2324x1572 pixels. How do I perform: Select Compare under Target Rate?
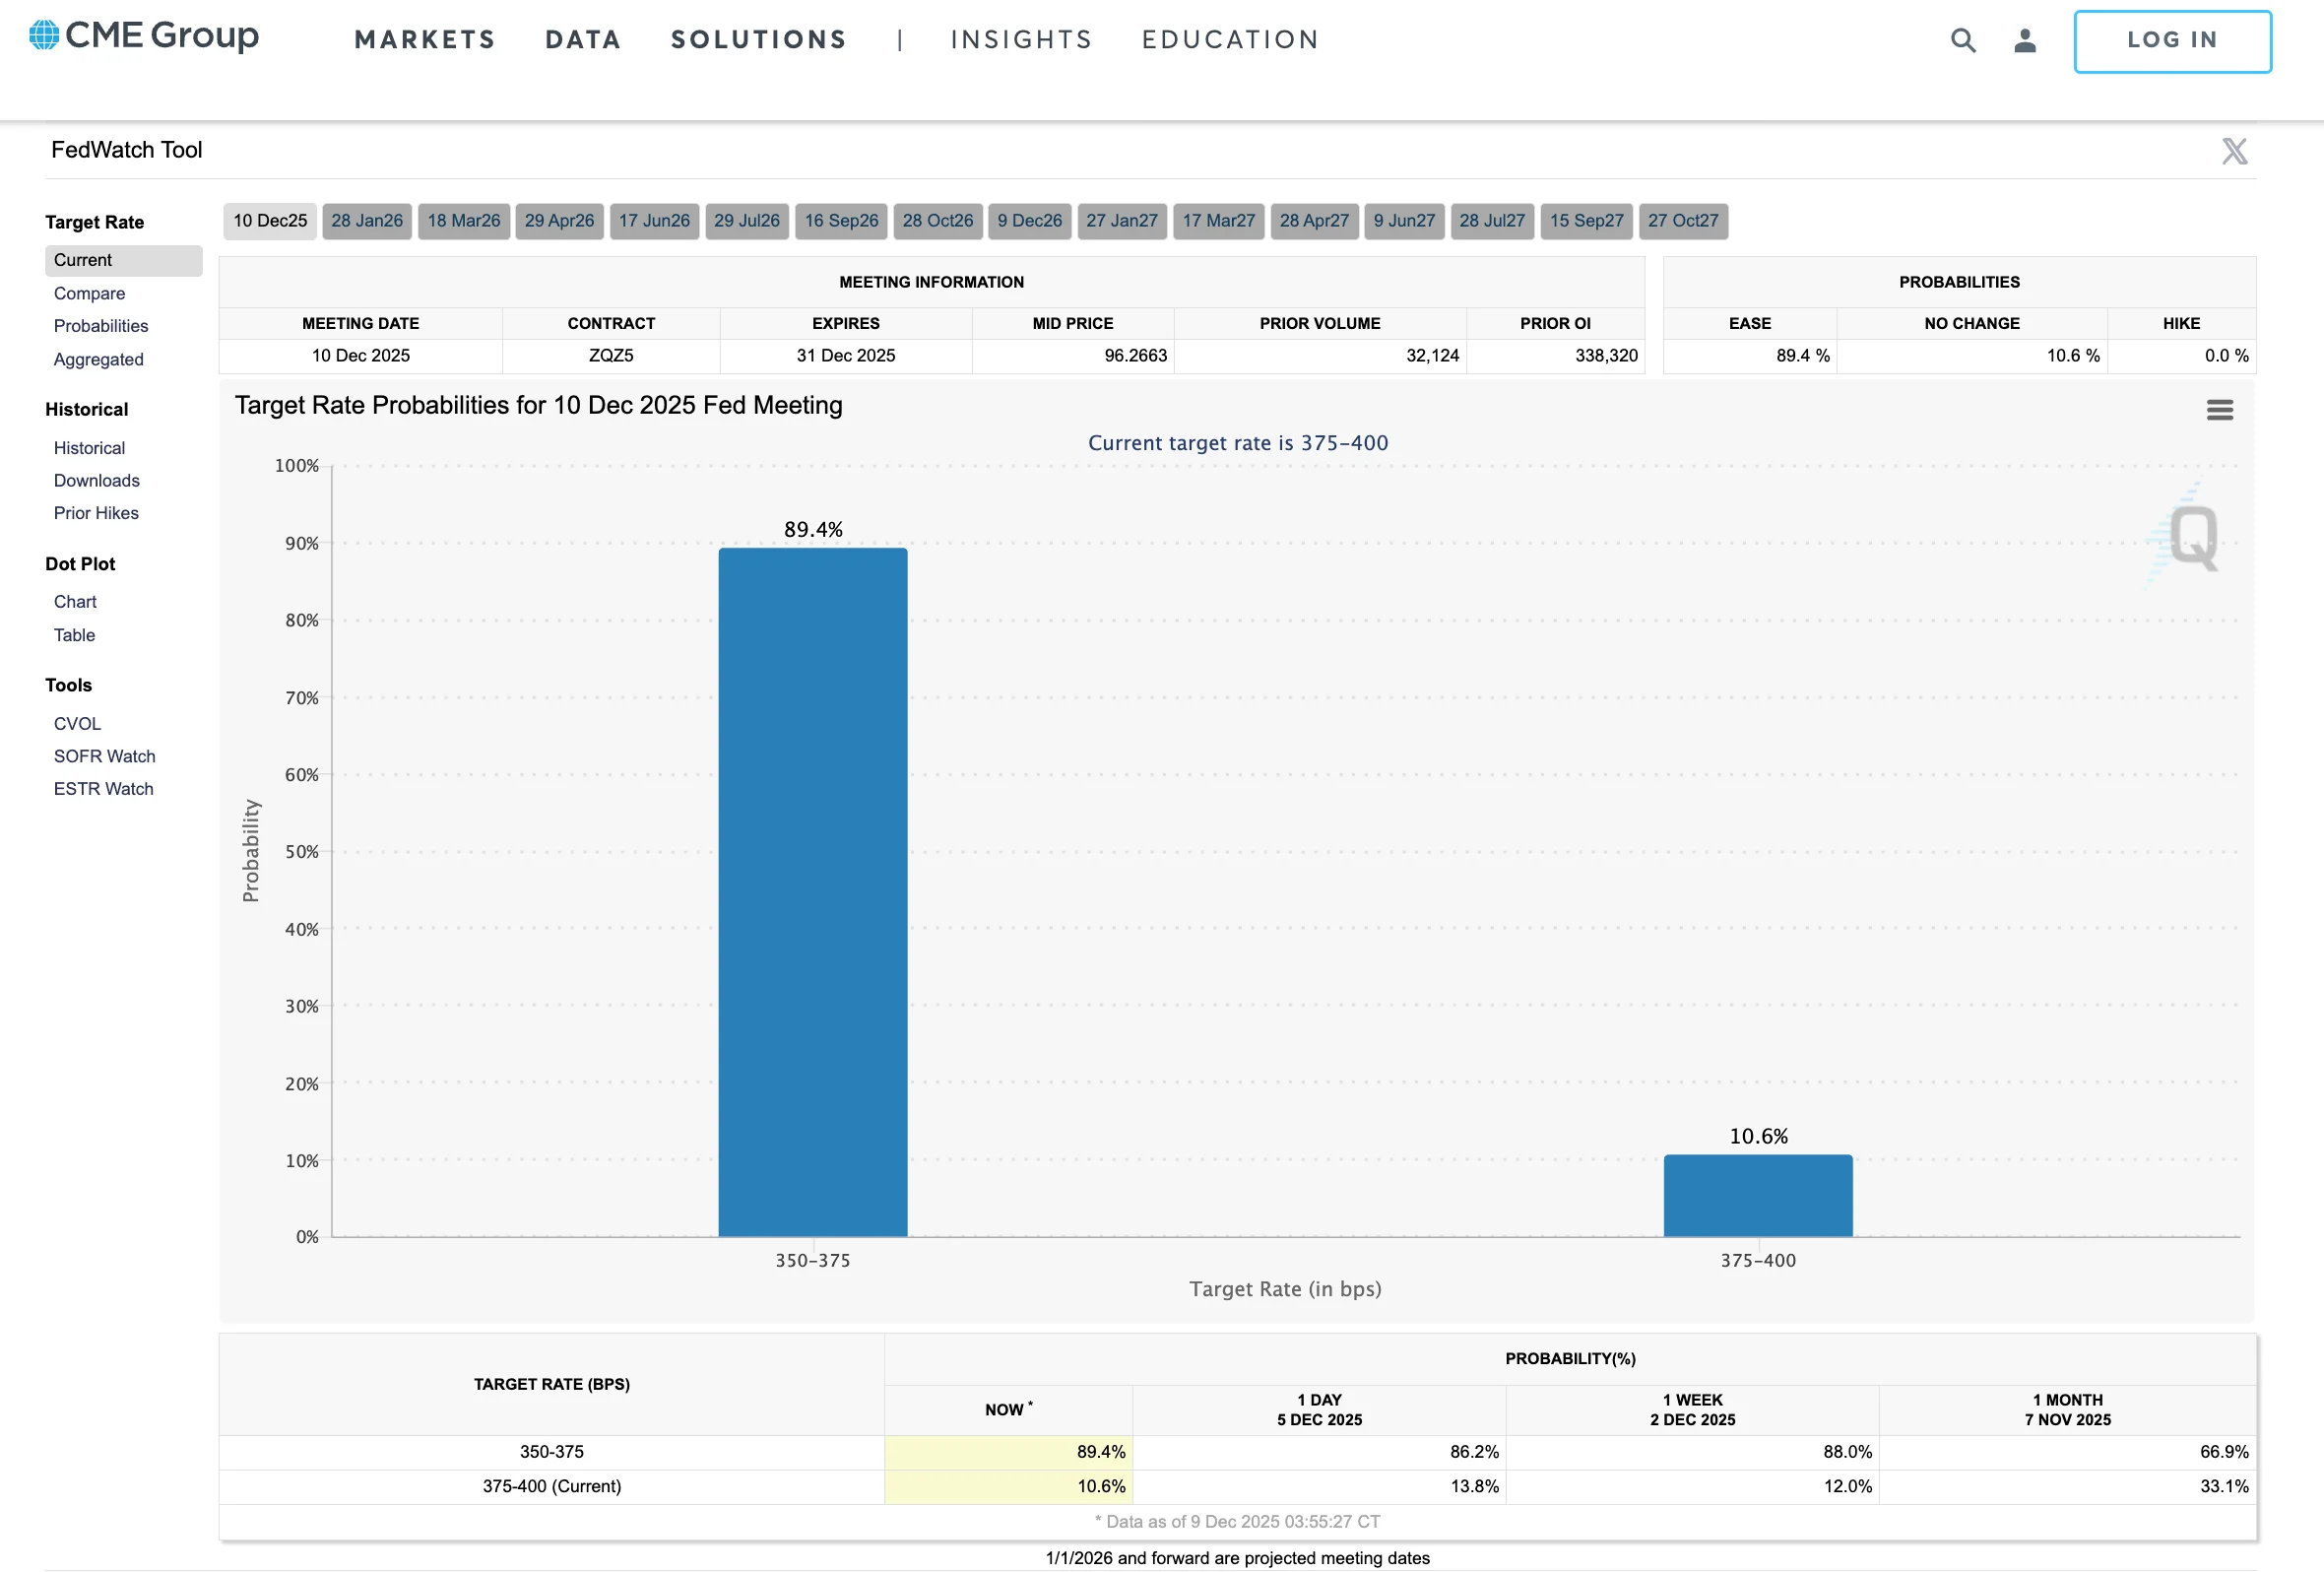click(89, 293)
